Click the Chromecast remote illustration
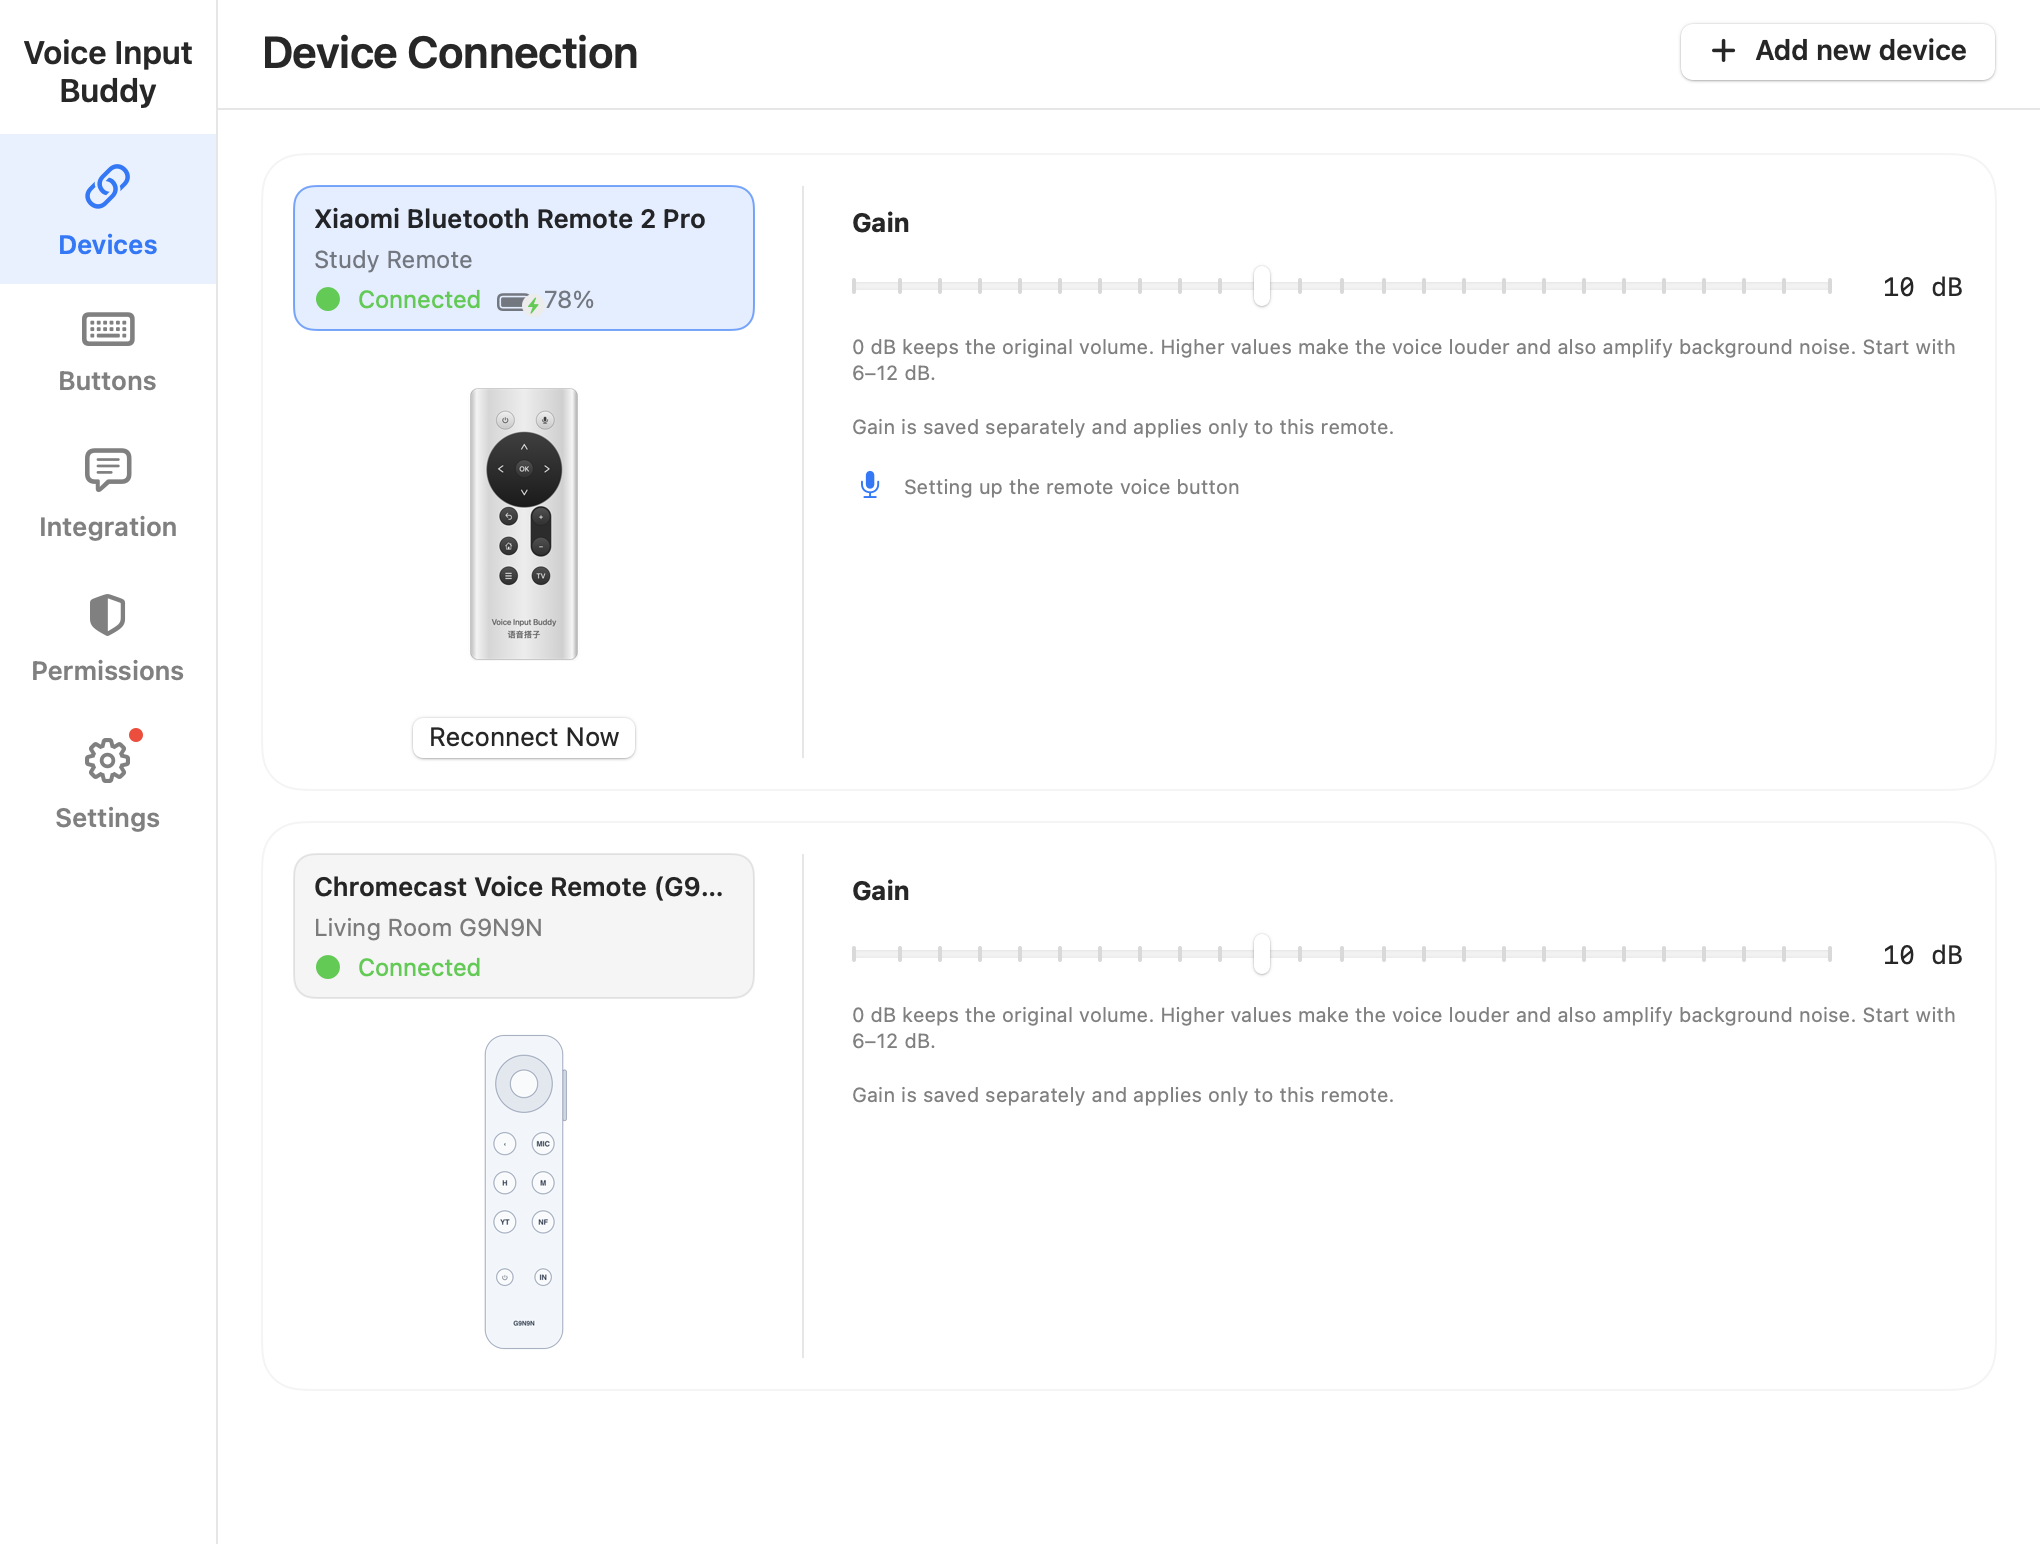The height and width of the screenshot is (1544, 2040). (525, 1192)
